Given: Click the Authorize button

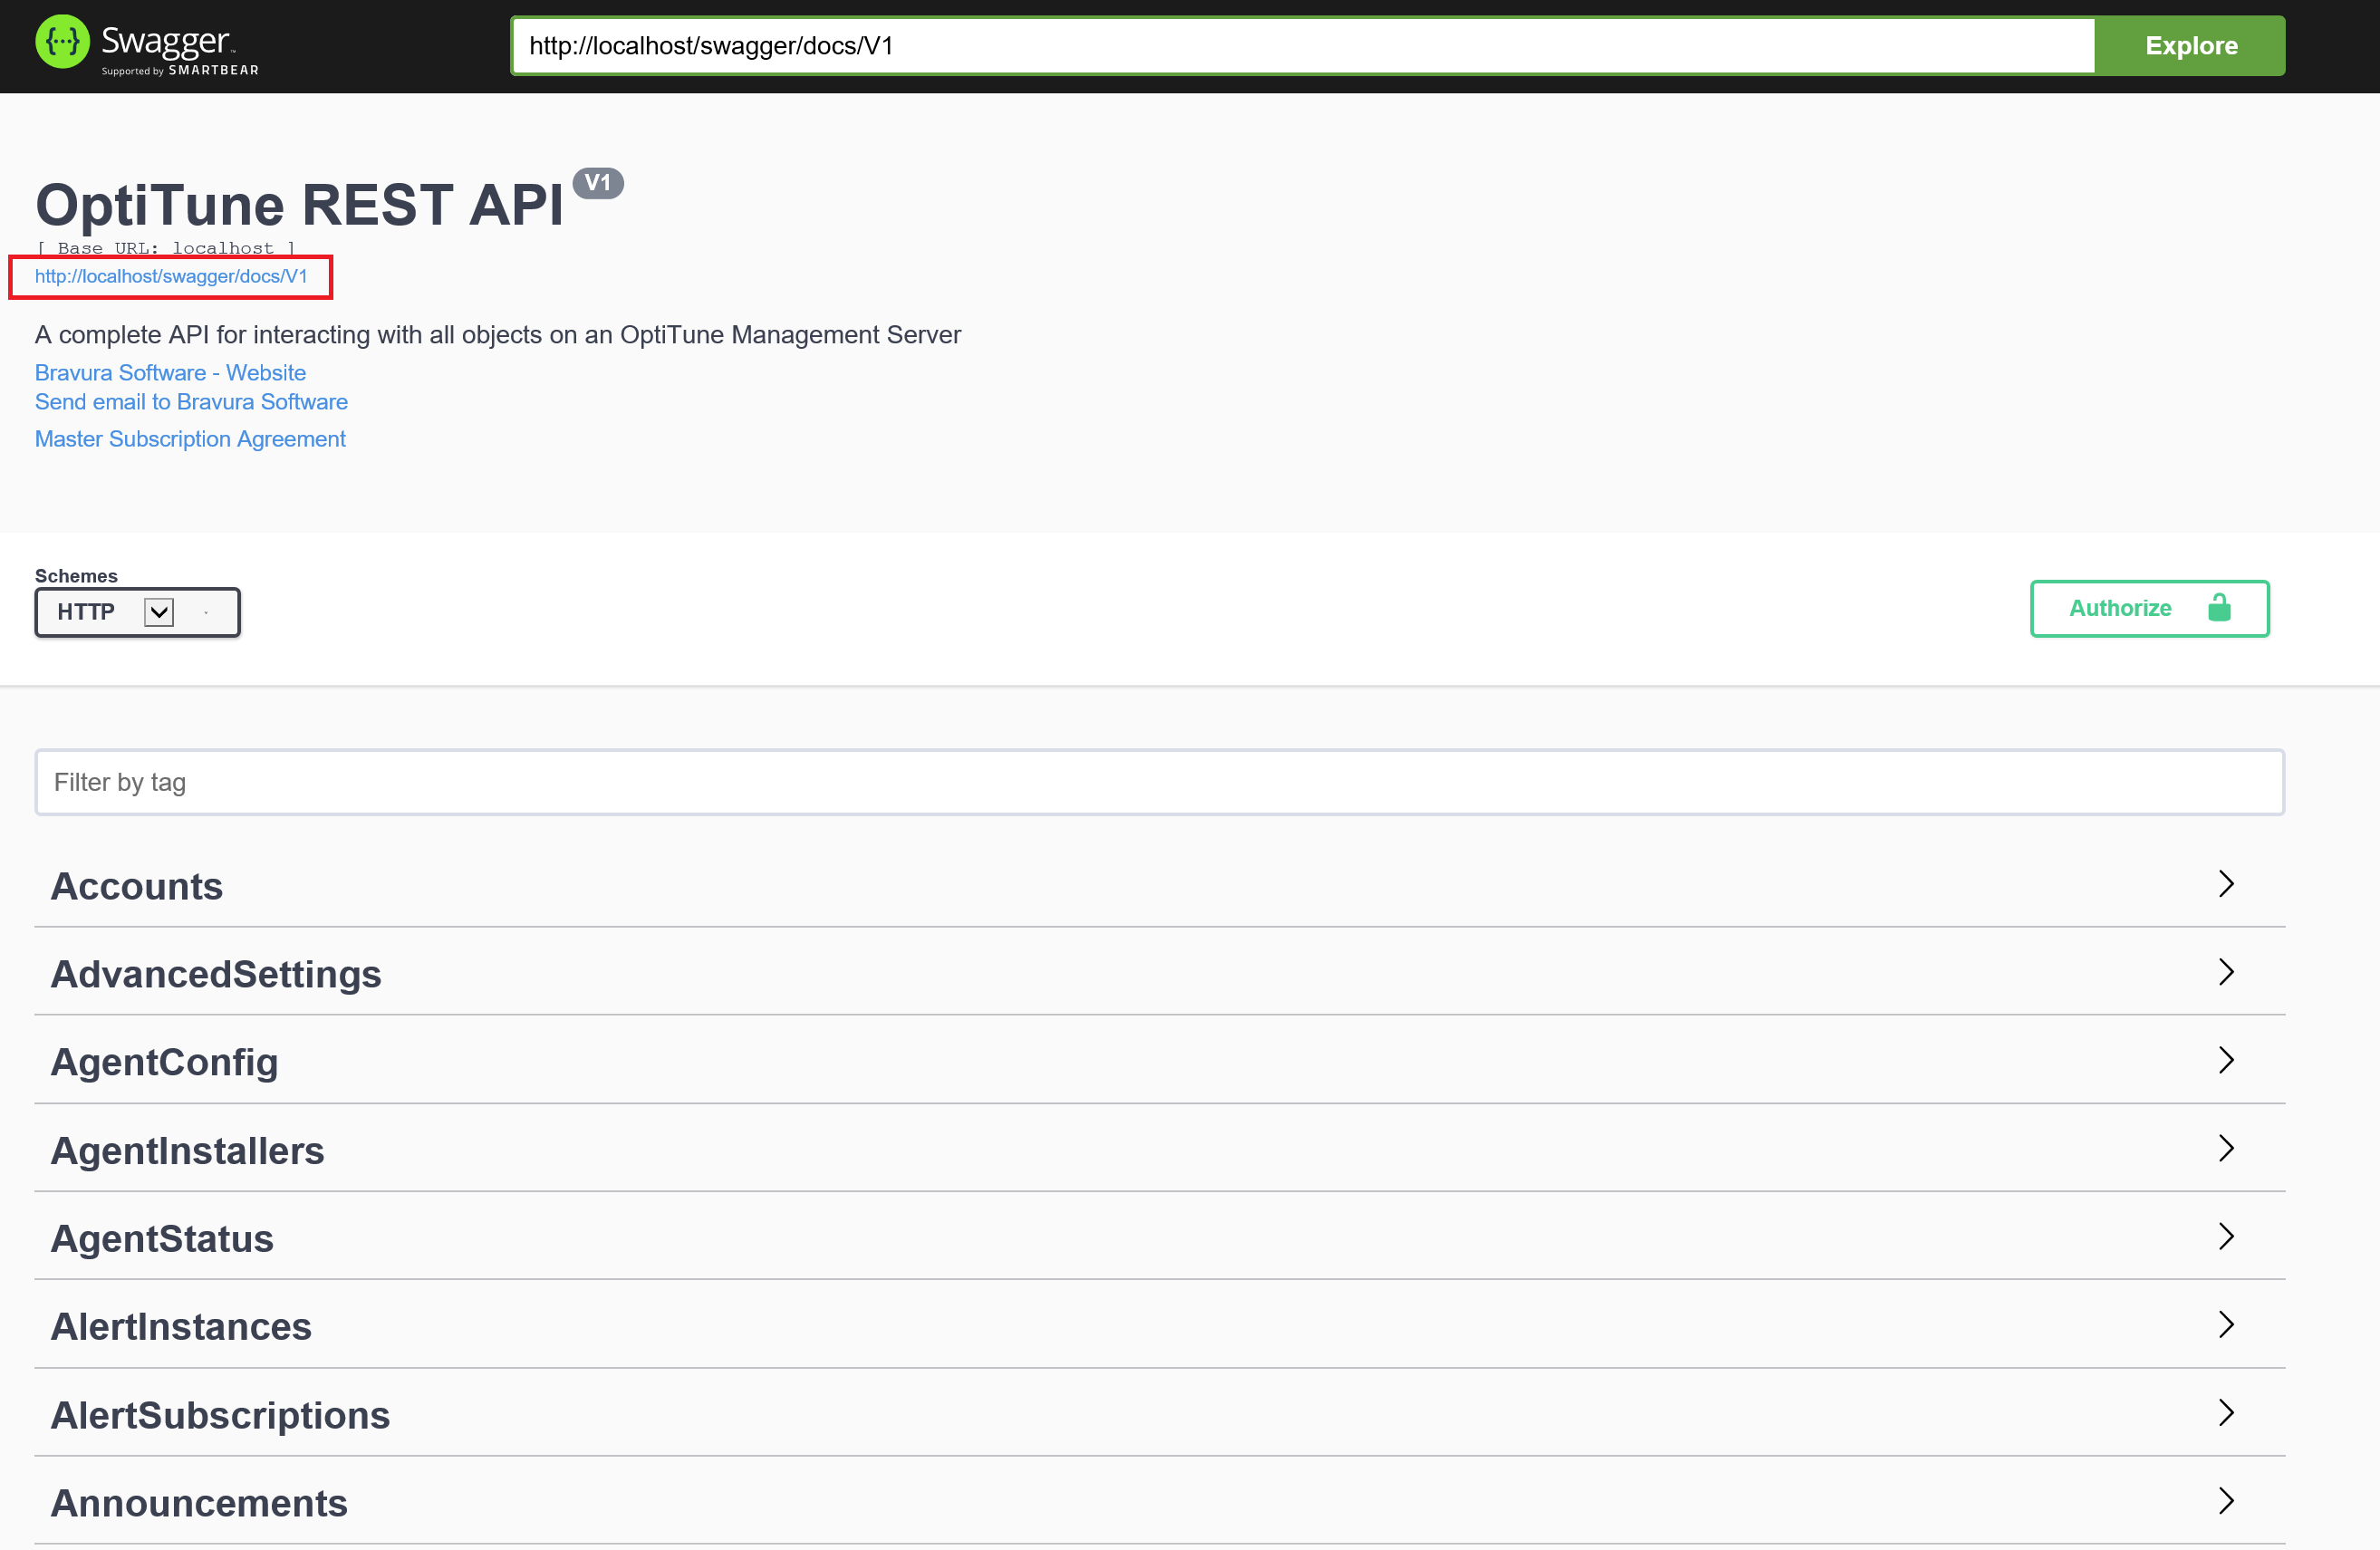Looking at the screenshot, I should 2149,607.
